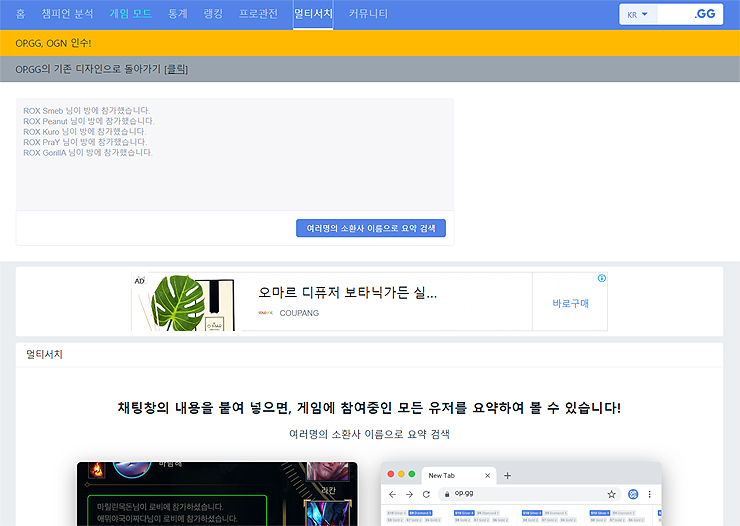Click the 여러명의 소환사 이름으로 요약 검색 button
The image size is (740, 526).
[x=371, y=228]
